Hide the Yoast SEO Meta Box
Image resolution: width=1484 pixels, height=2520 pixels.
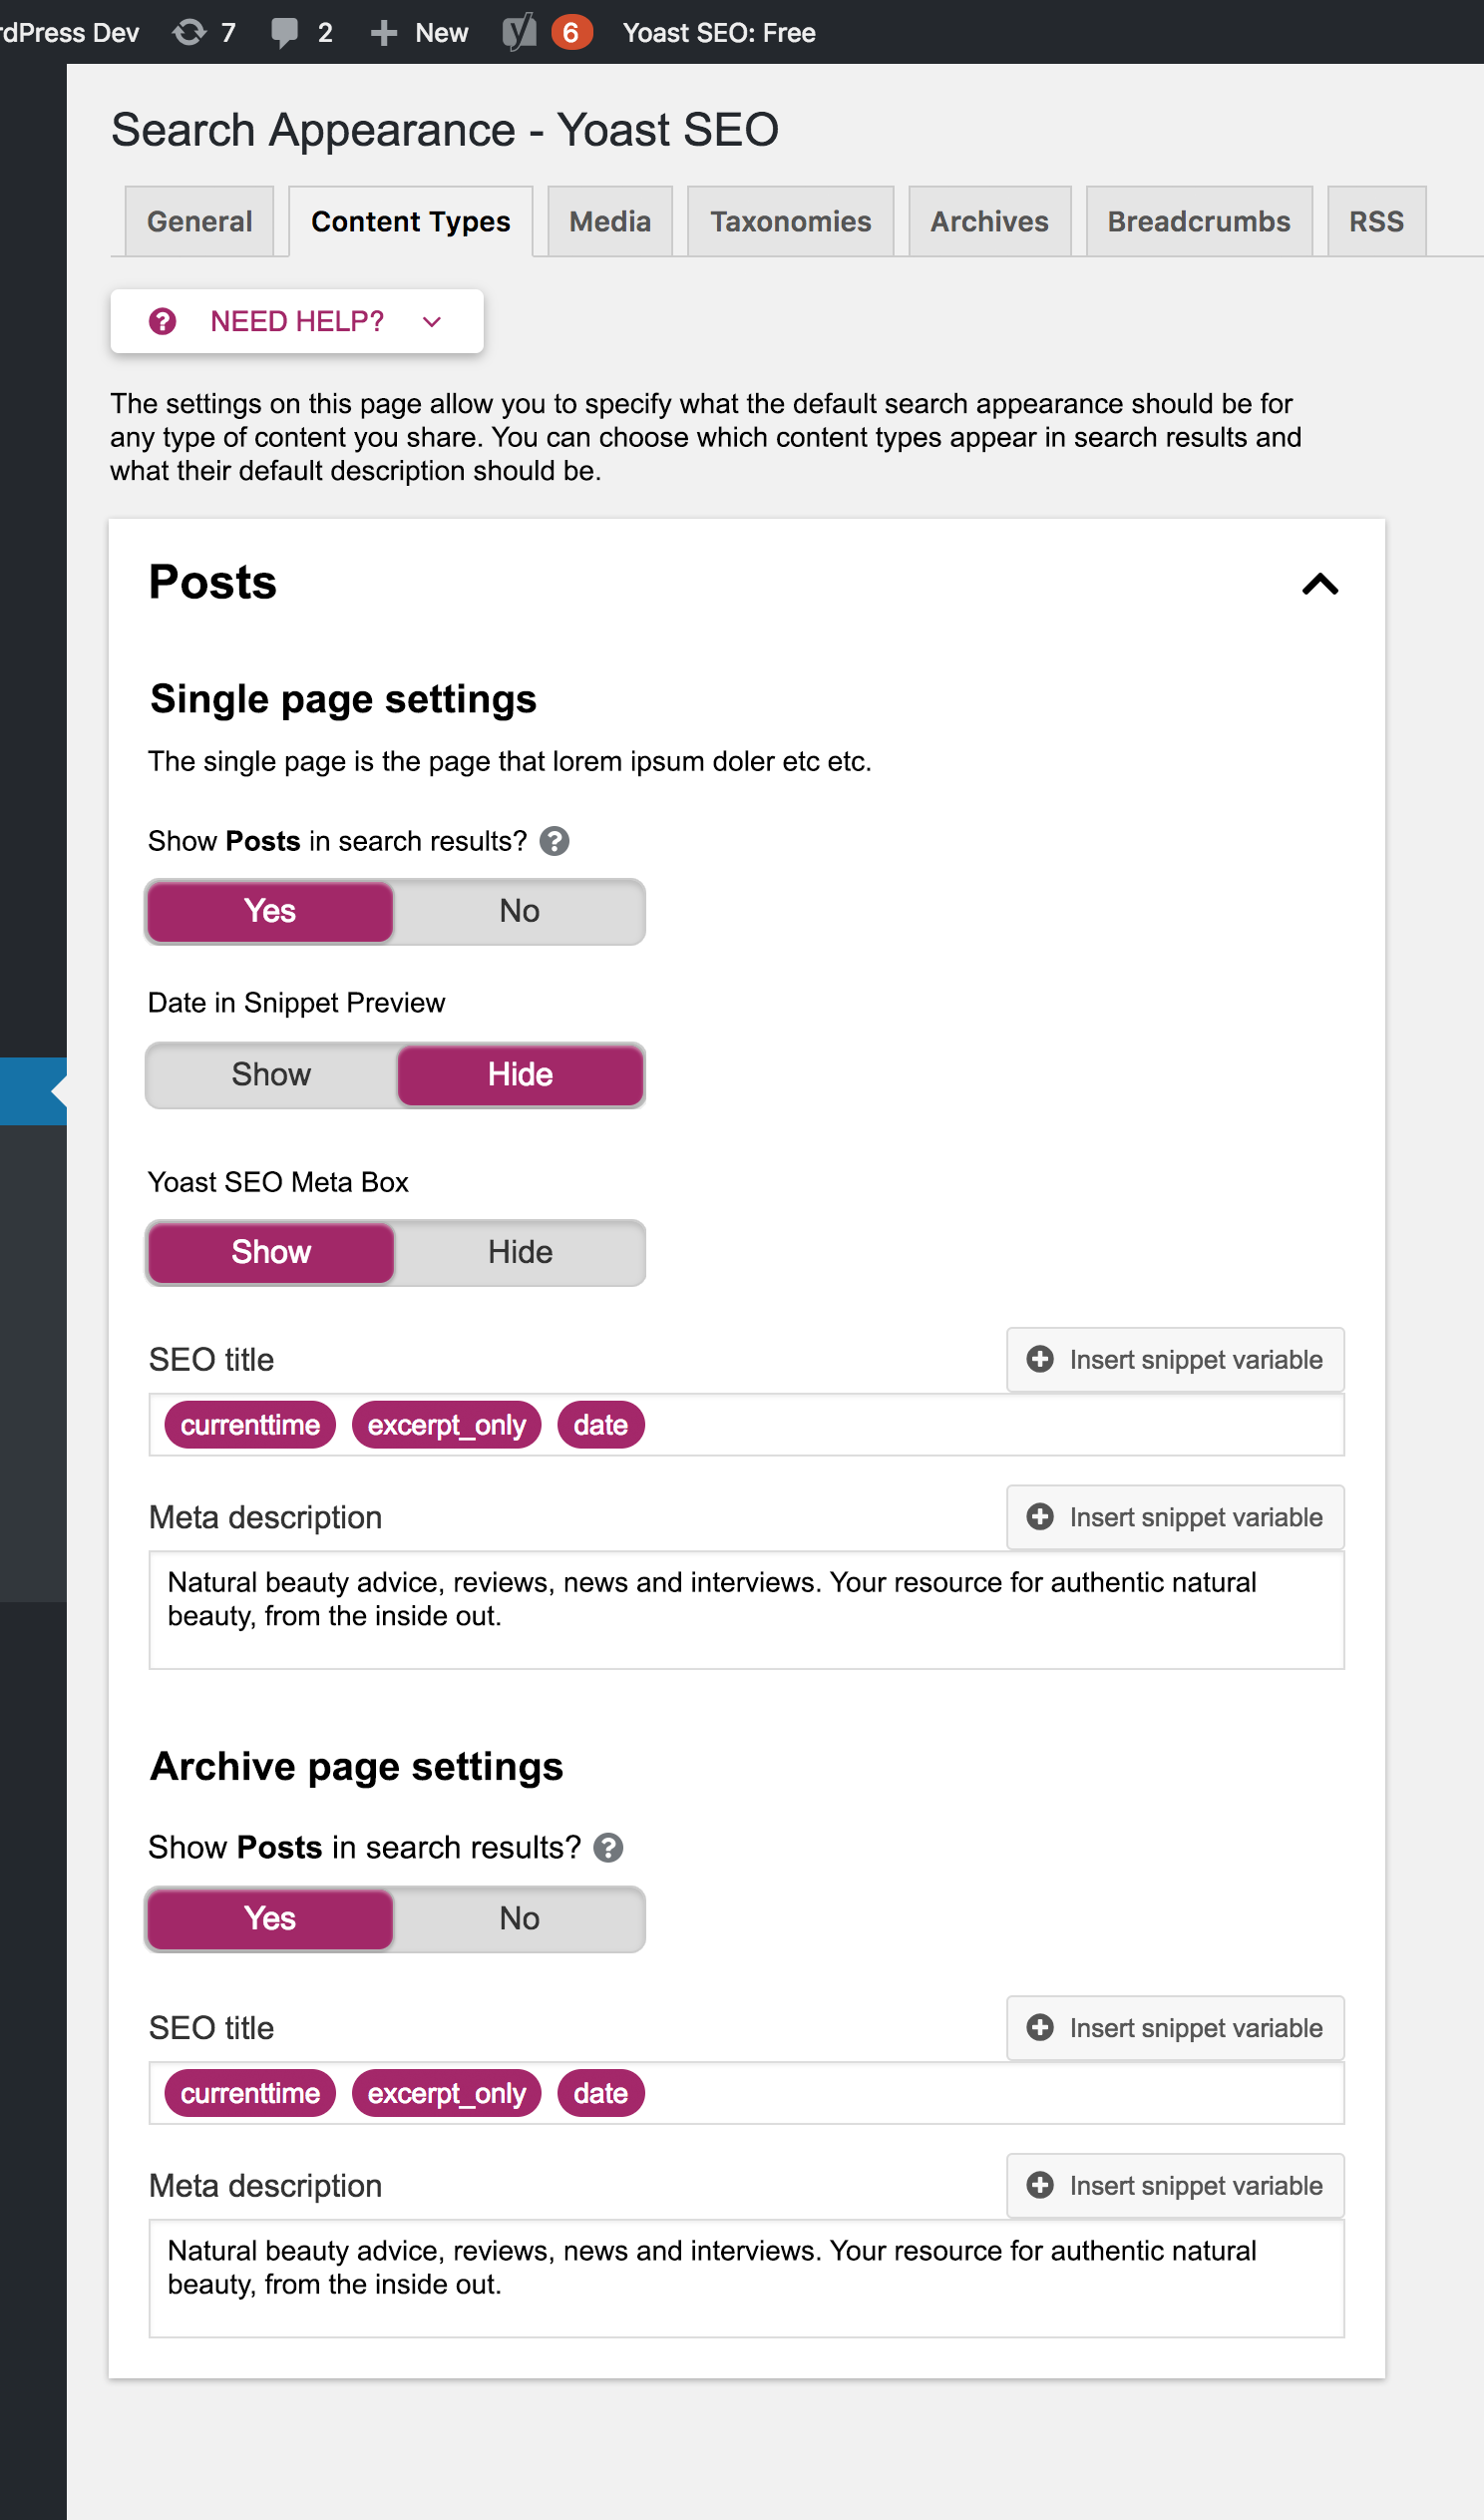tap(519, 1251)
